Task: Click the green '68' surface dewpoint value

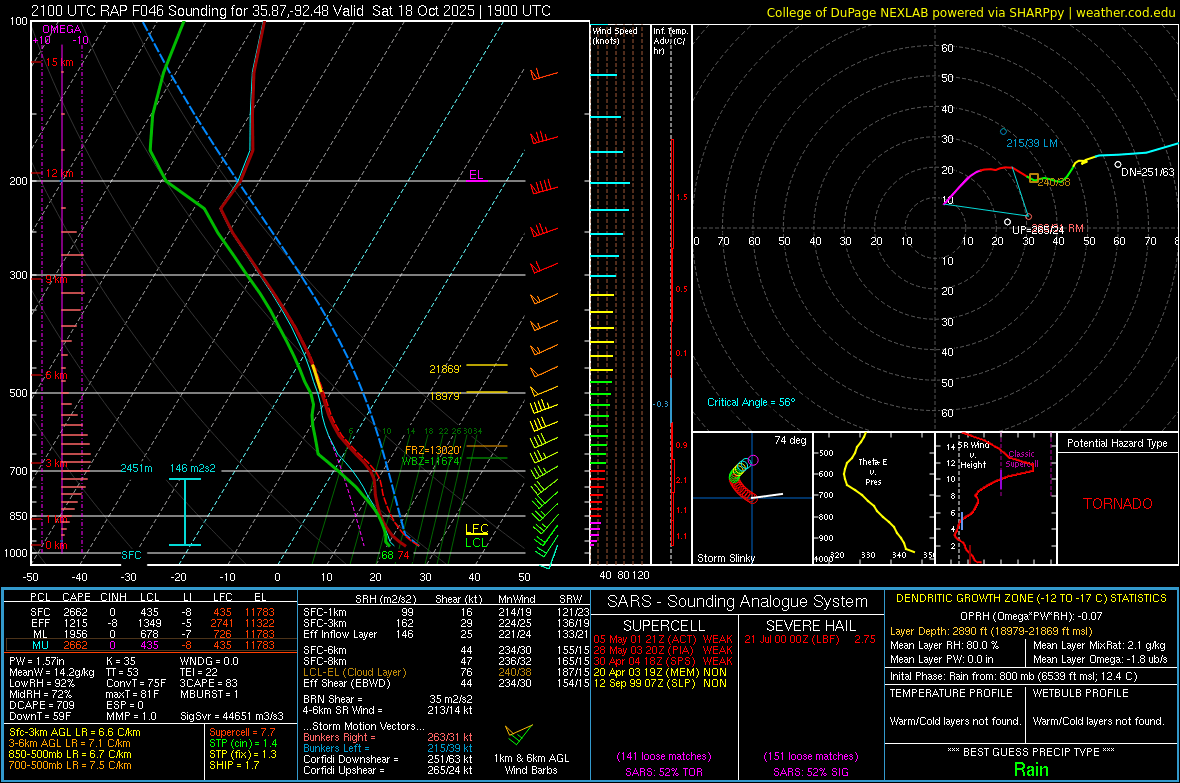Action: (x=387, y=555)
